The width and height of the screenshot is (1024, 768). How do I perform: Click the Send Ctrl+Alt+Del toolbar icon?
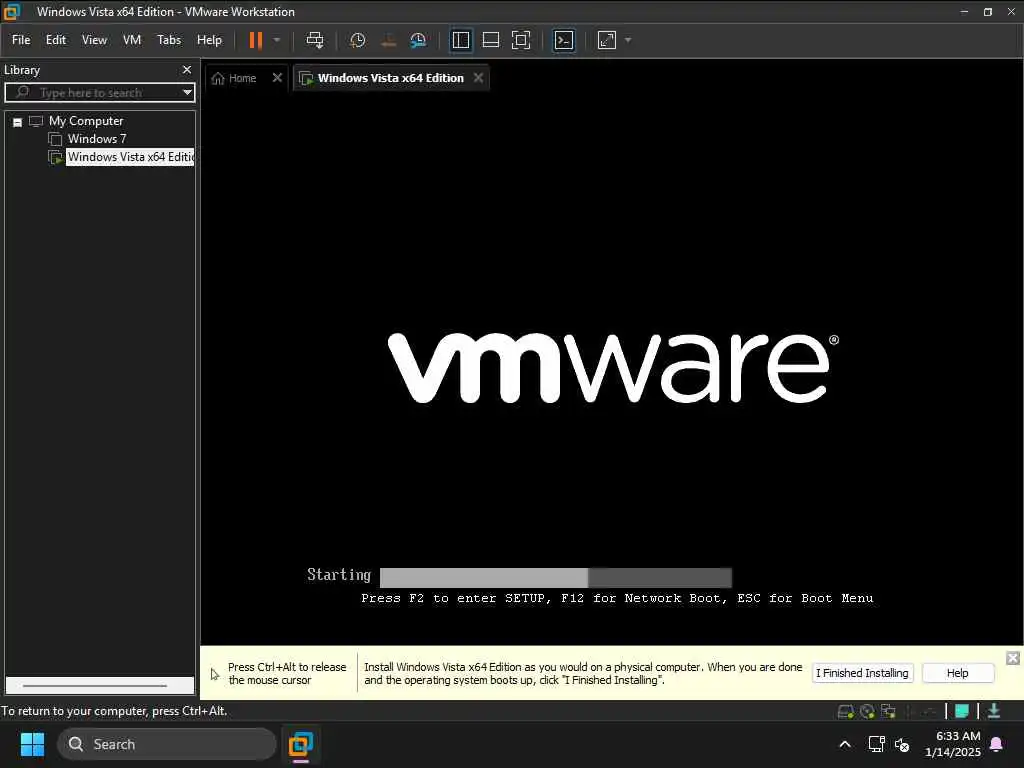coord(315,40)
